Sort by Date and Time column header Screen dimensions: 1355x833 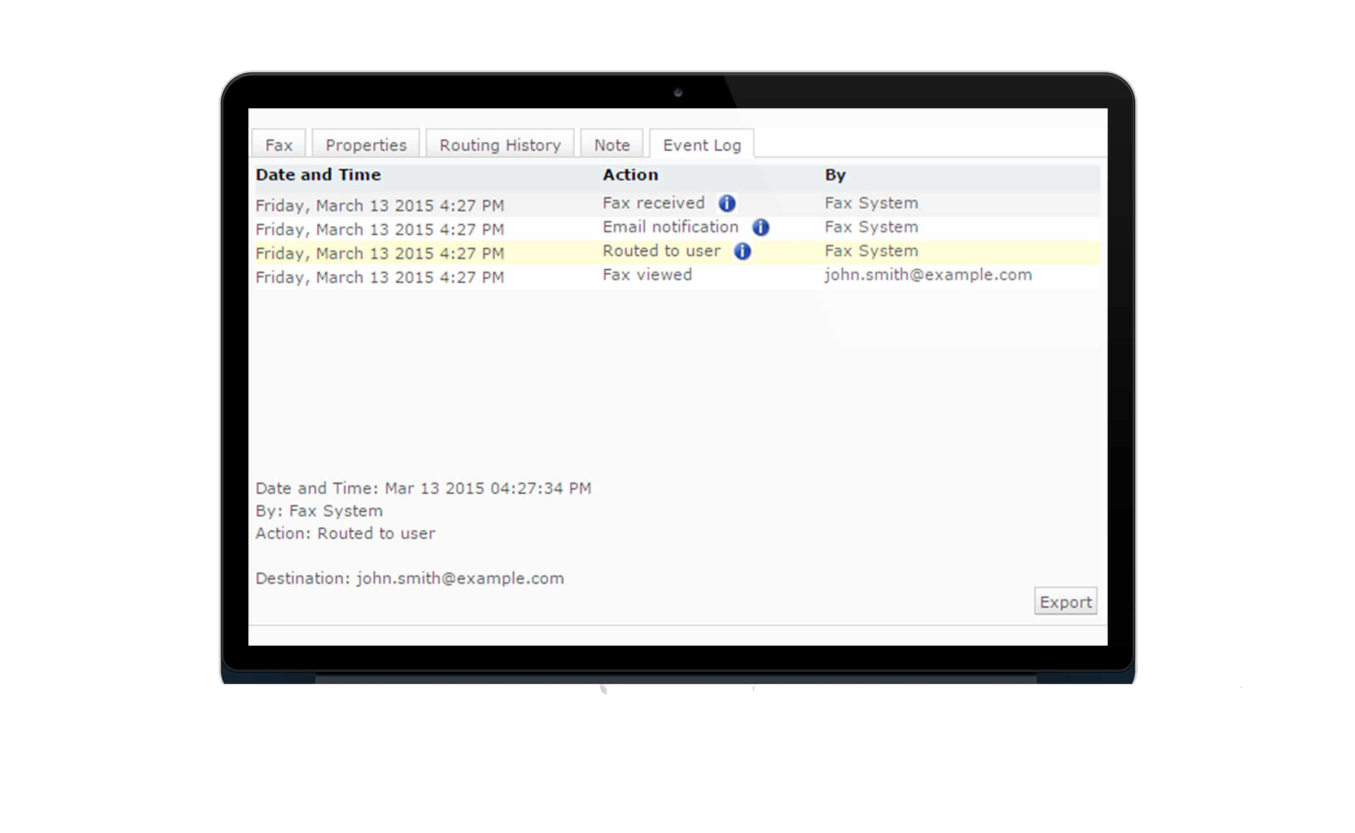tap(318, 175)
